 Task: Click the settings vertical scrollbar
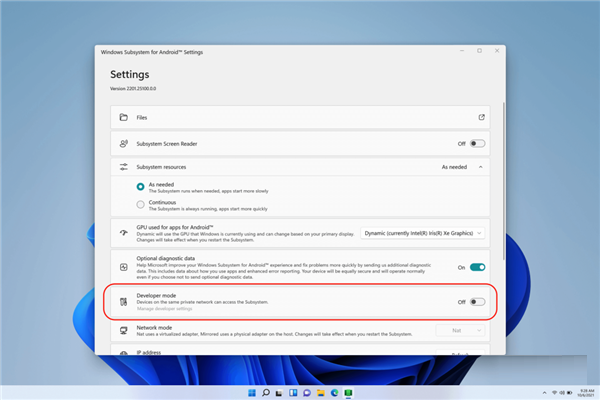tap(504, 181)
